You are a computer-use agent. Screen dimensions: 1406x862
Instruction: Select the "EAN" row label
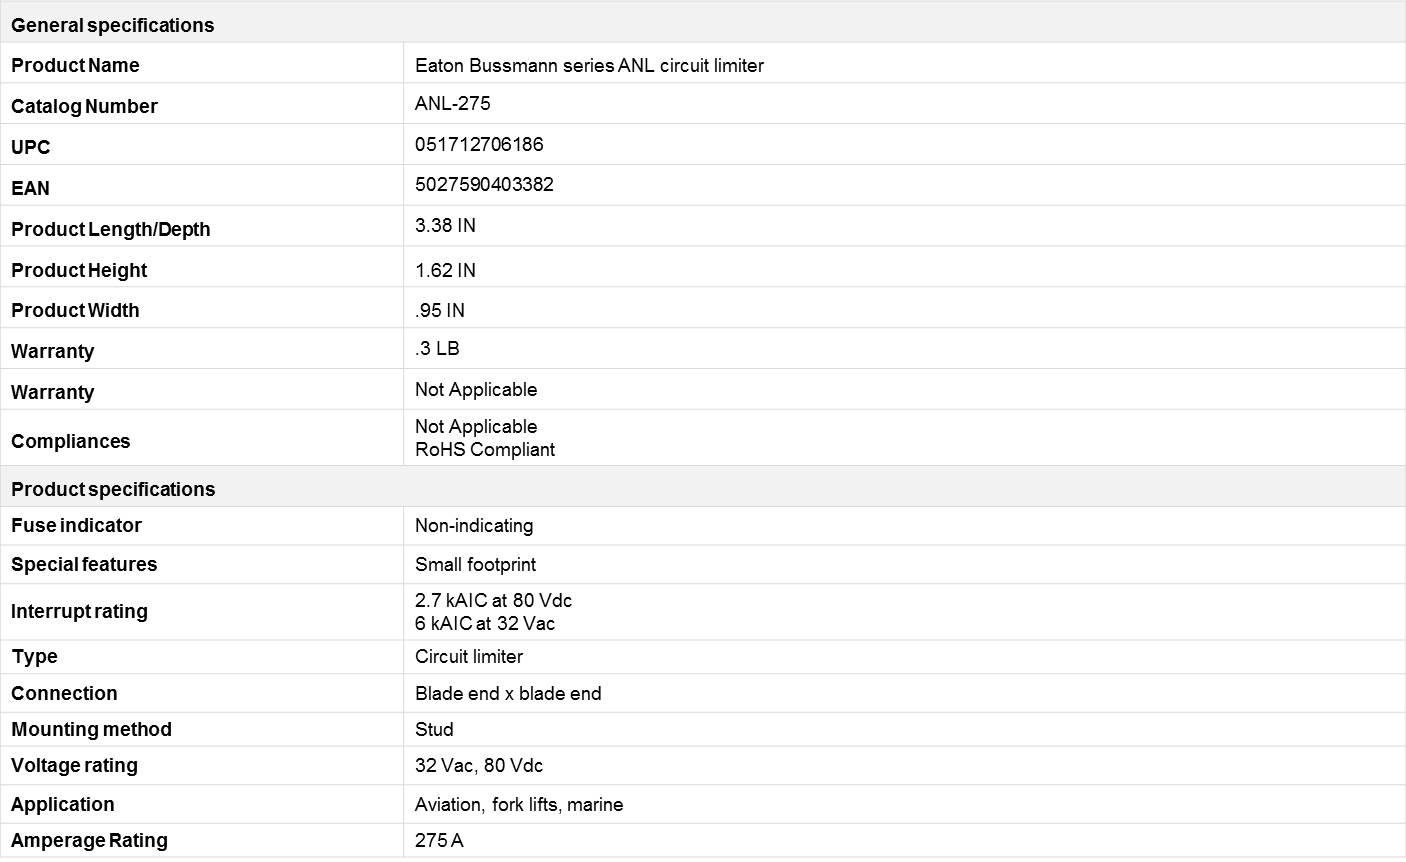(x=30, y=188)
